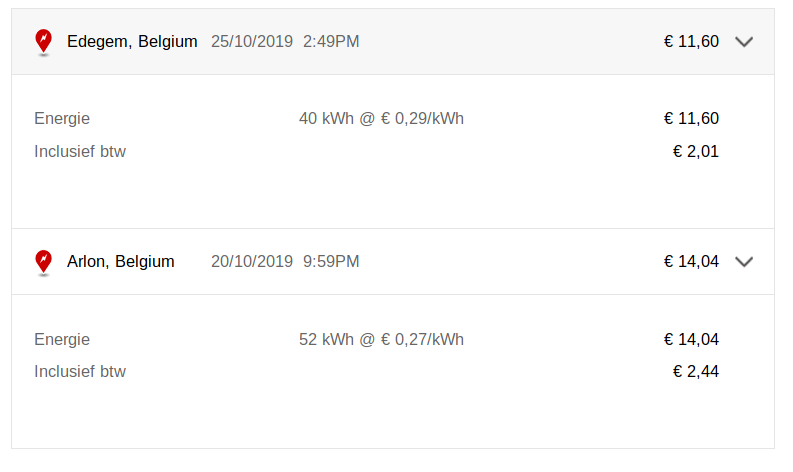Select the Edegem, Belgium location name
This screenshot has width=793, height=472.
tap(132, 41)
